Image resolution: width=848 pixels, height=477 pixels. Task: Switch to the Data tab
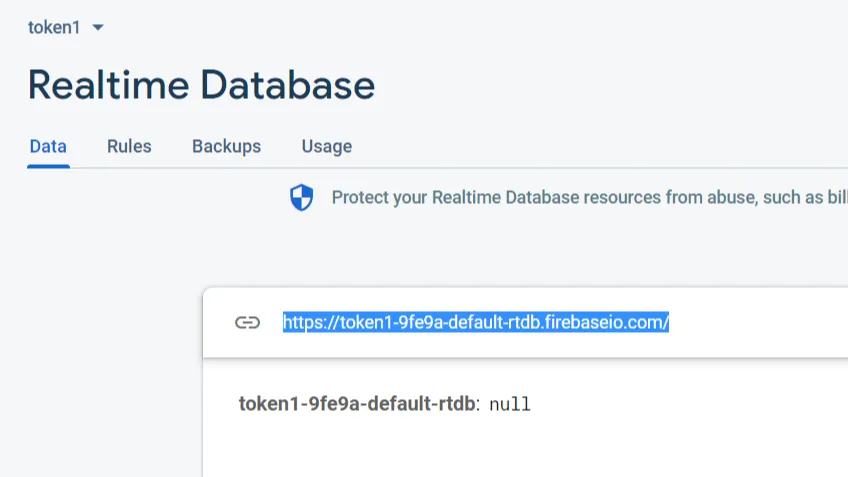[48, 147]
